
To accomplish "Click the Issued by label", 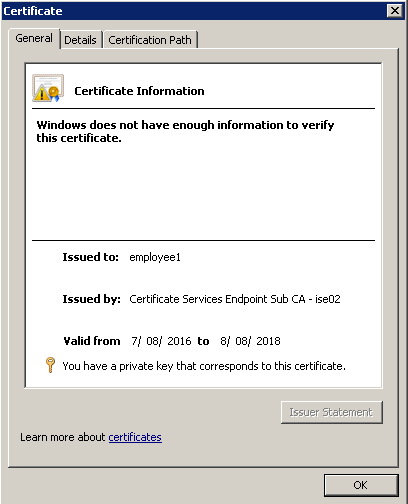I will point(92,299).
